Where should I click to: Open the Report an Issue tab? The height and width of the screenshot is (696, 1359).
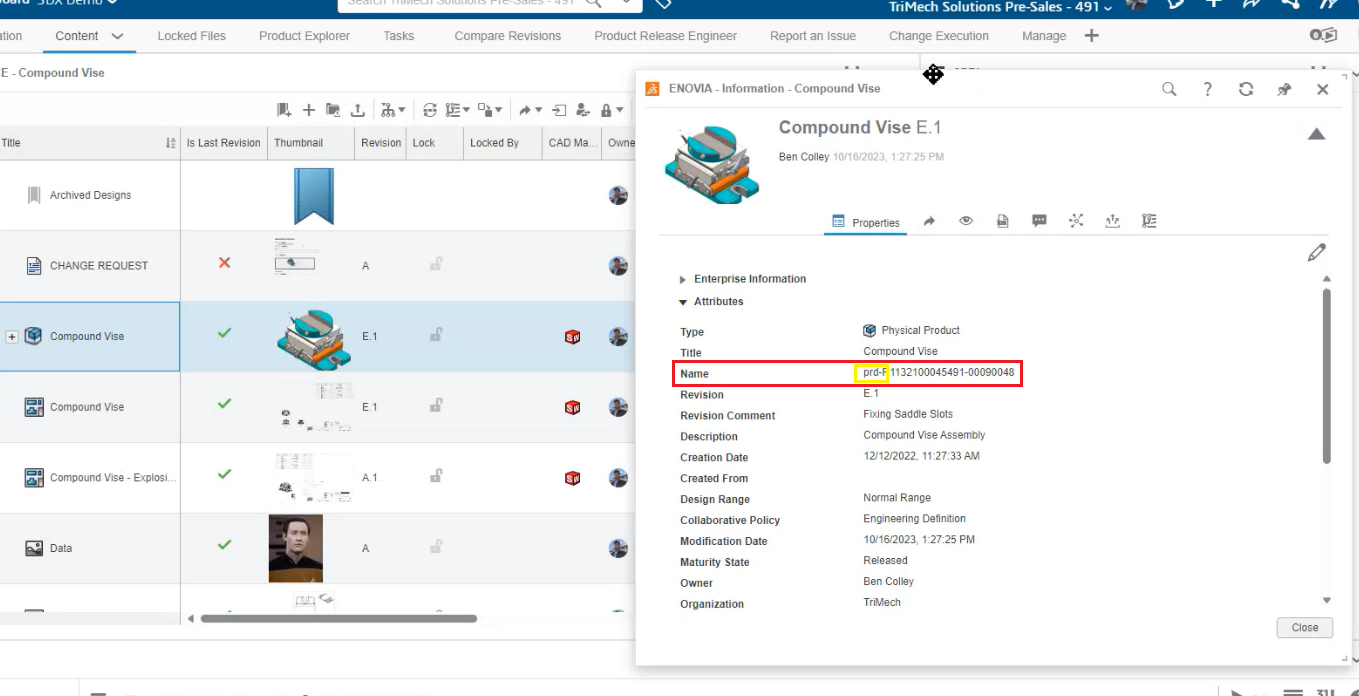point(813,36)
